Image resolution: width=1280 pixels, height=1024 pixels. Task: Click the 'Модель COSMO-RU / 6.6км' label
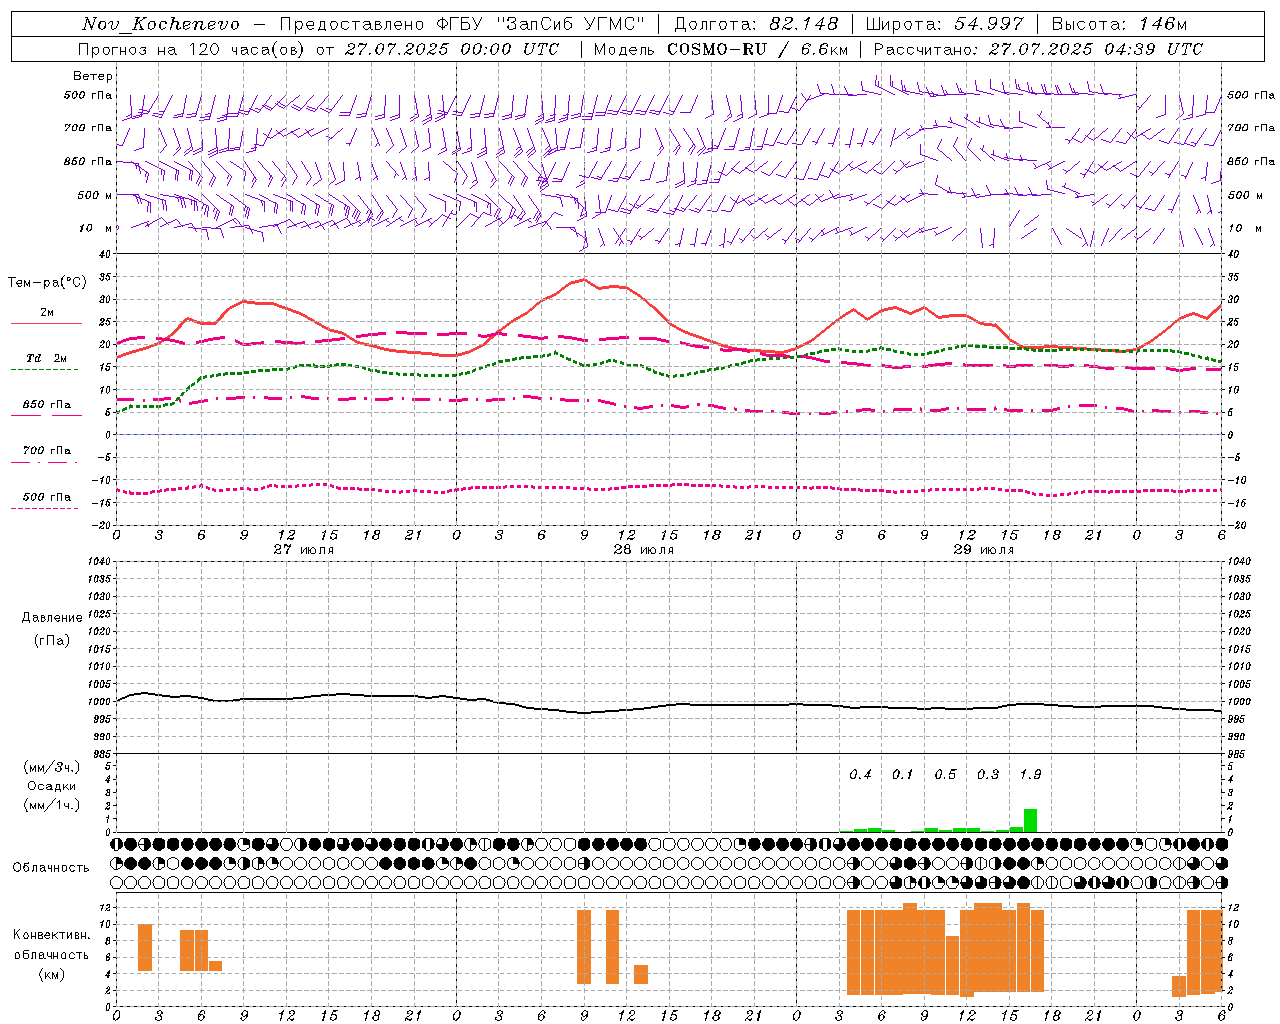(720, 49)
